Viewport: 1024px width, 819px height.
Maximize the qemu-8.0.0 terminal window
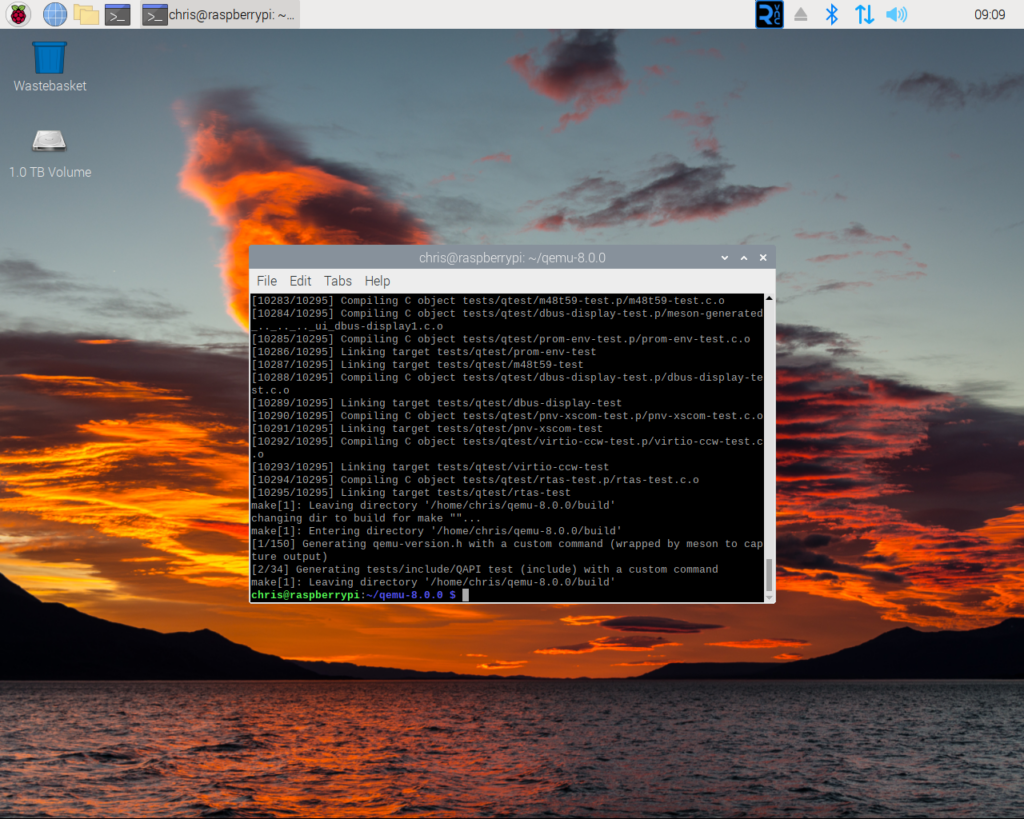click(x=744, y=258)
